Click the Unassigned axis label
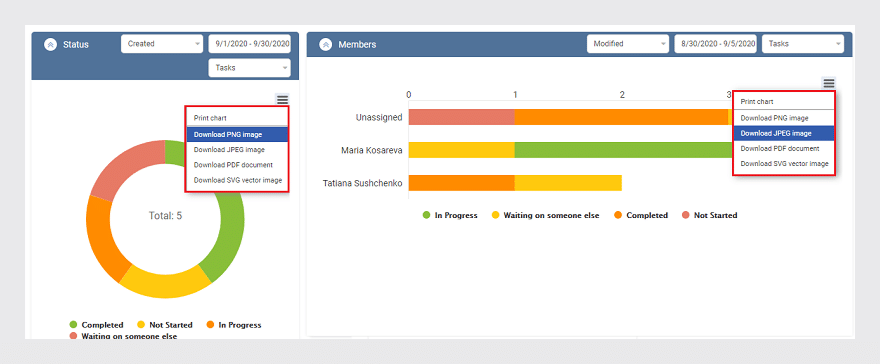The height and width of the screenshot is (364, 880). pyautogui.click(x=379, y=117)
